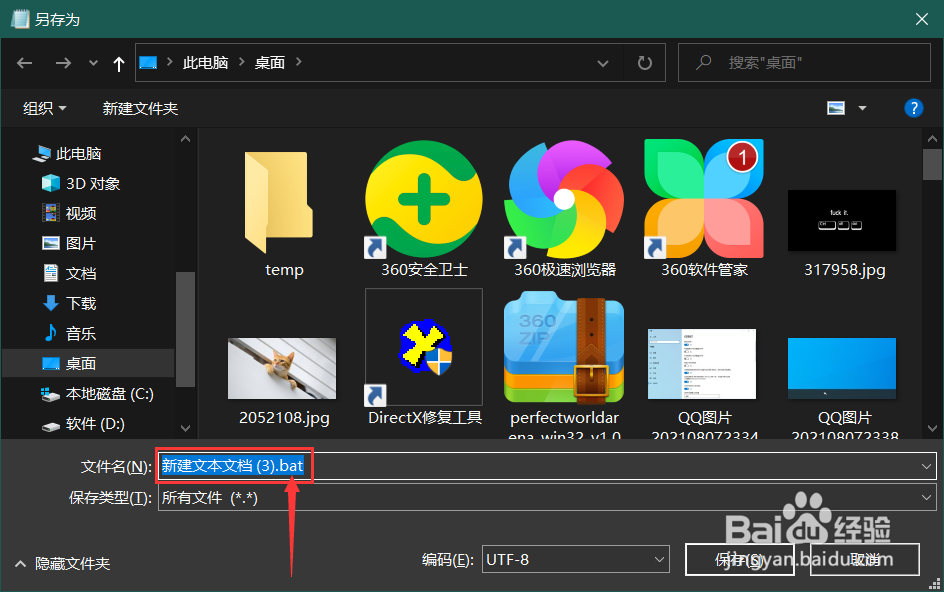Viewport: 944px width, 592px height.
Task: Click the 保存 button
Action: (739, 559)
